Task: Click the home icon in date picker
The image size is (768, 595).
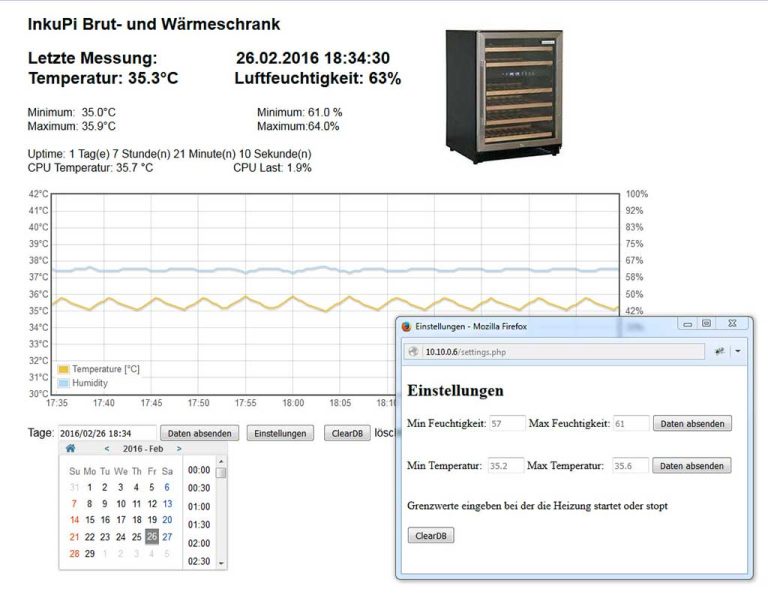Action: 71,448
